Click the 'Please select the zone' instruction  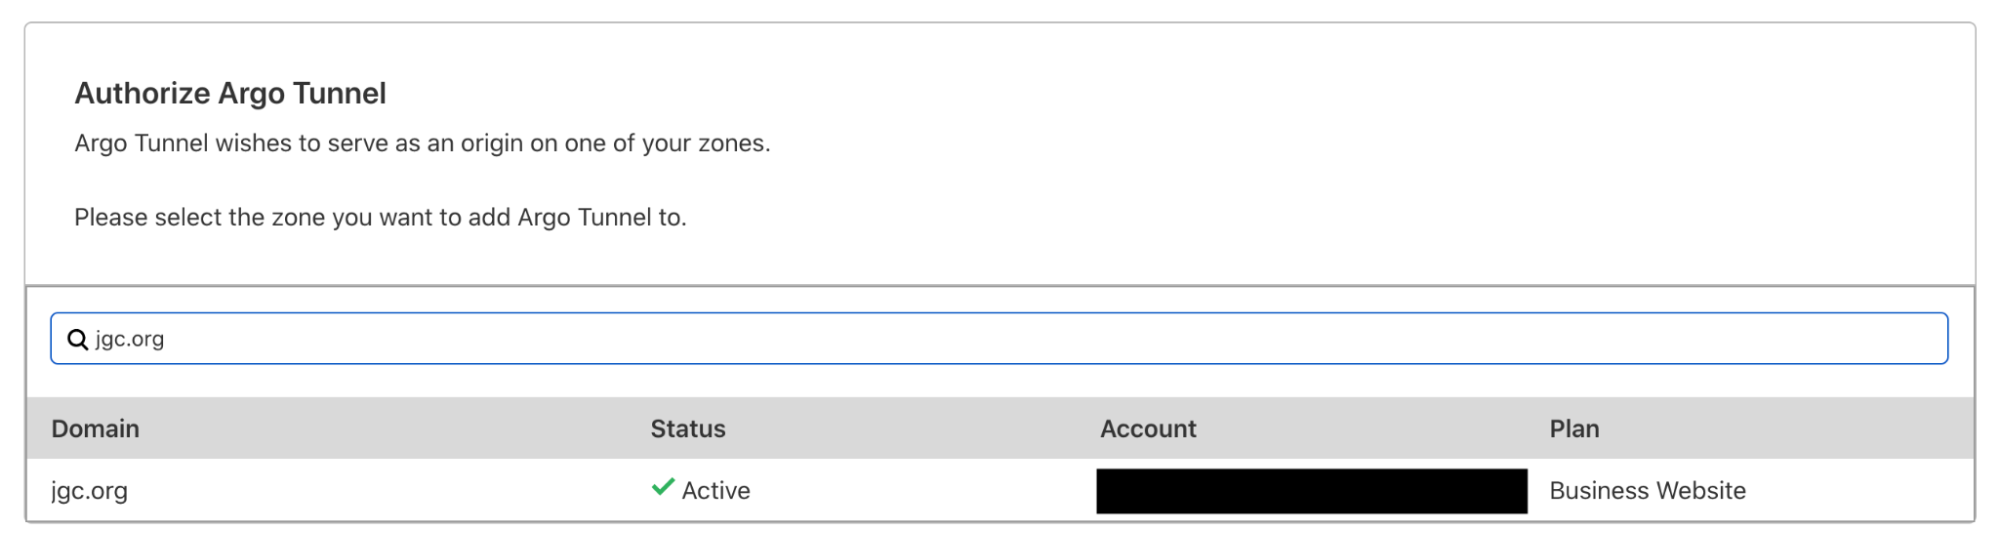[x=380, y=217]
